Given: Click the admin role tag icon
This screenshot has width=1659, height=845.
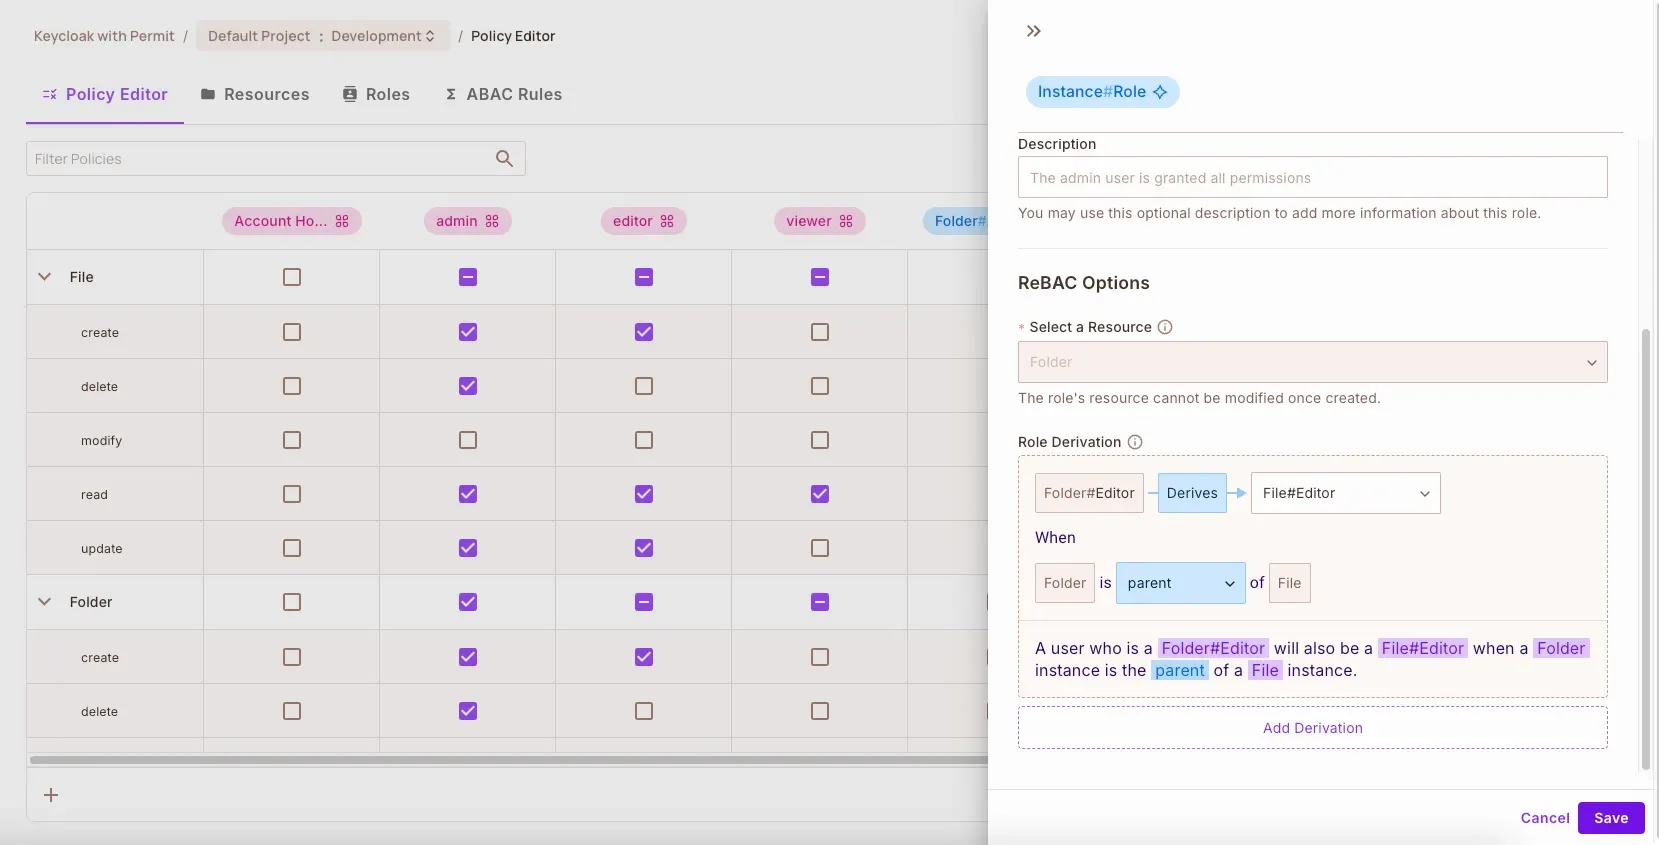Looking at the screenshot, I should coord(492,221).
